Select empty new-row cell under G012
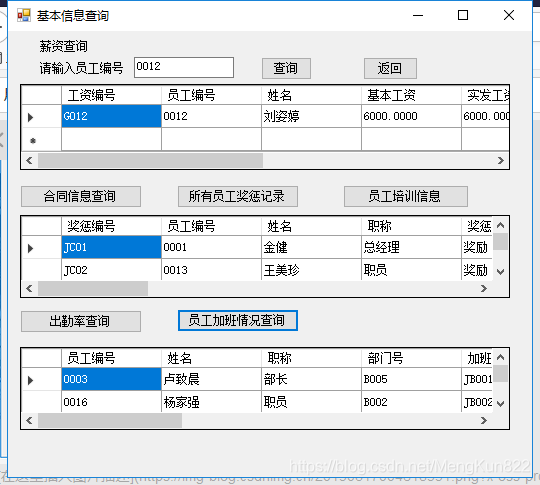Screen dimensions: 540x485 click(x=111, y=140)
